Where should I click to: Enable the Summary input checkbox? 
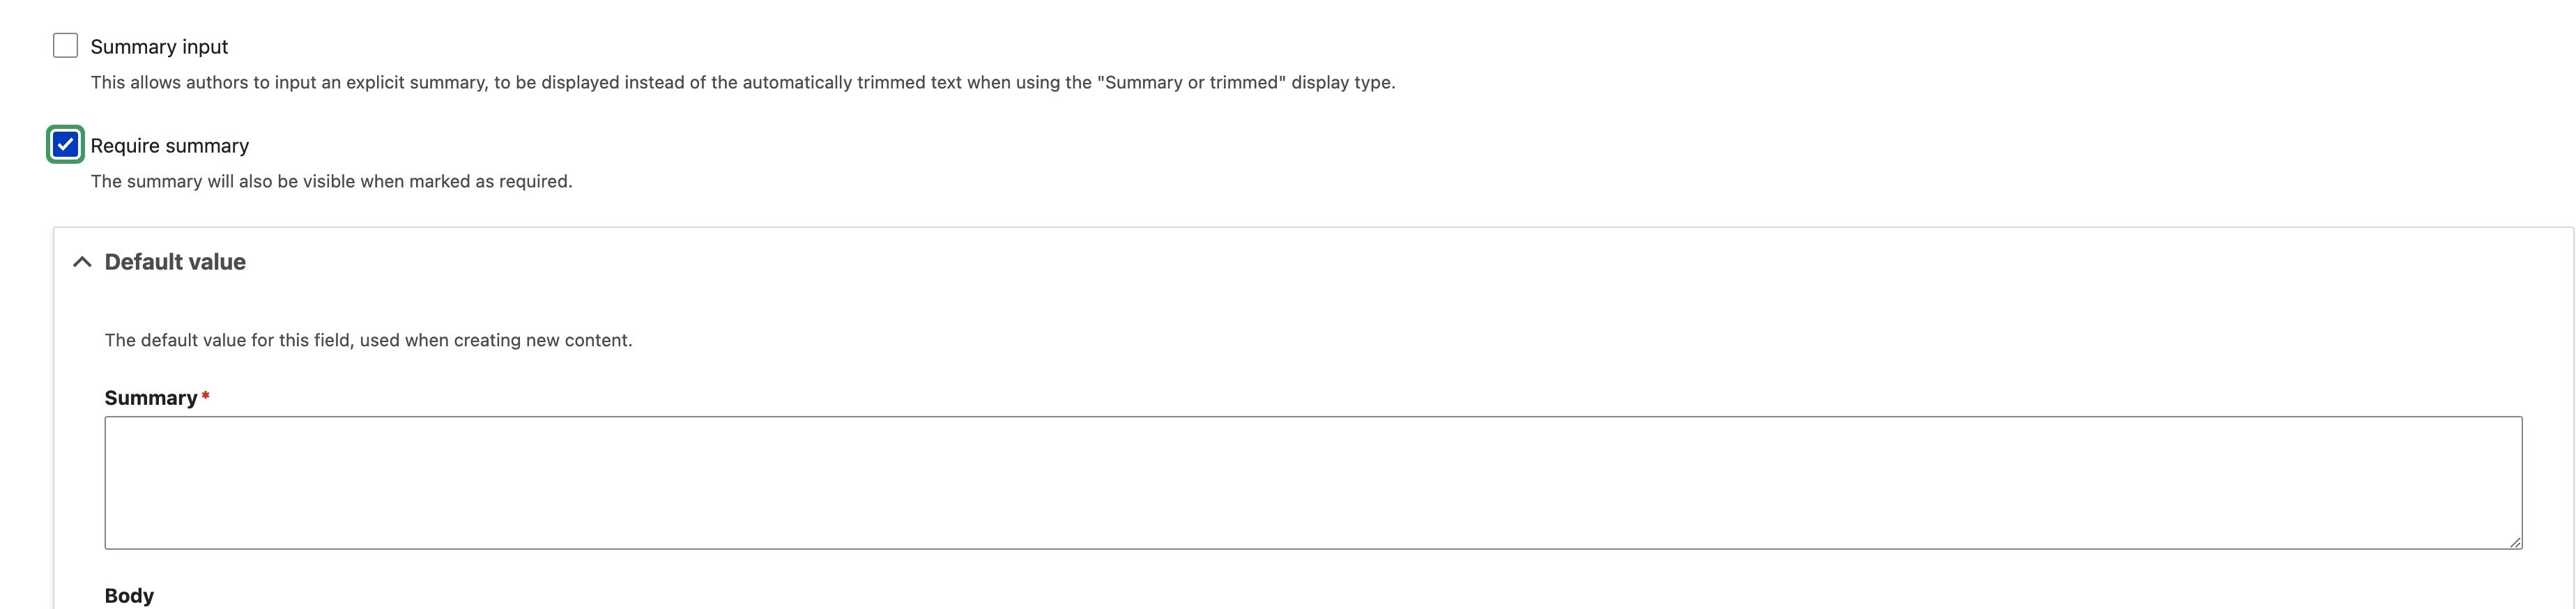65,46
